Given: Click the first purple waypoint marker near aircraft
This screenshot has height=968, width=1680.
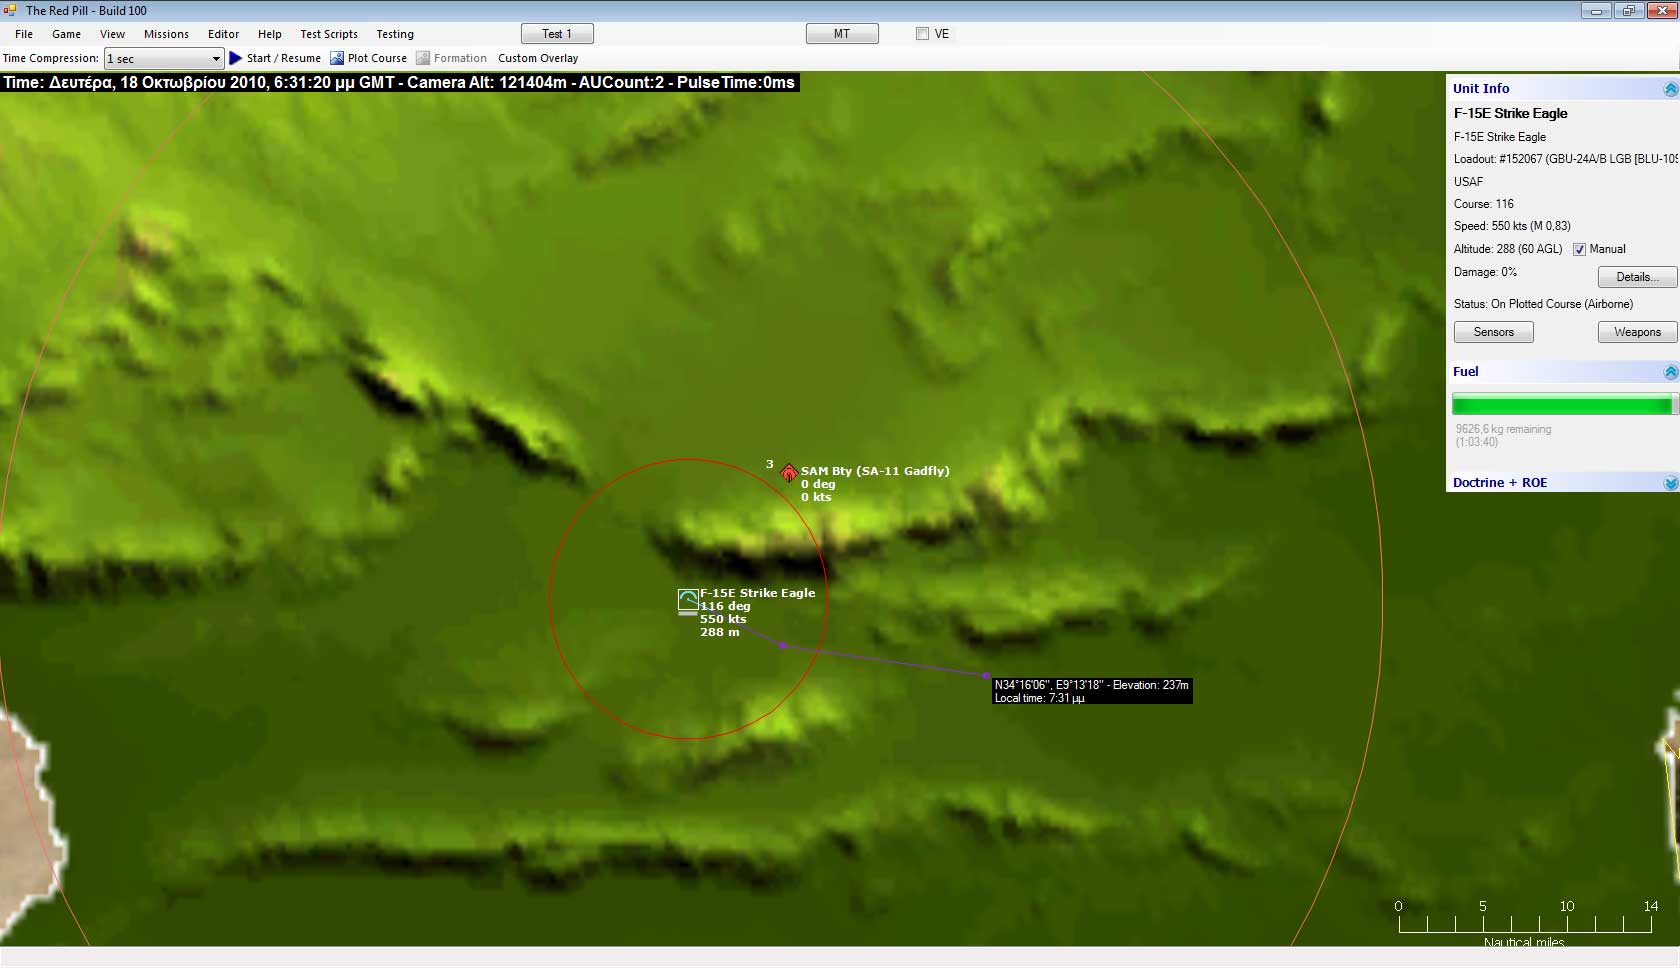Looking at the screenshot, I should tap(783, 646).
